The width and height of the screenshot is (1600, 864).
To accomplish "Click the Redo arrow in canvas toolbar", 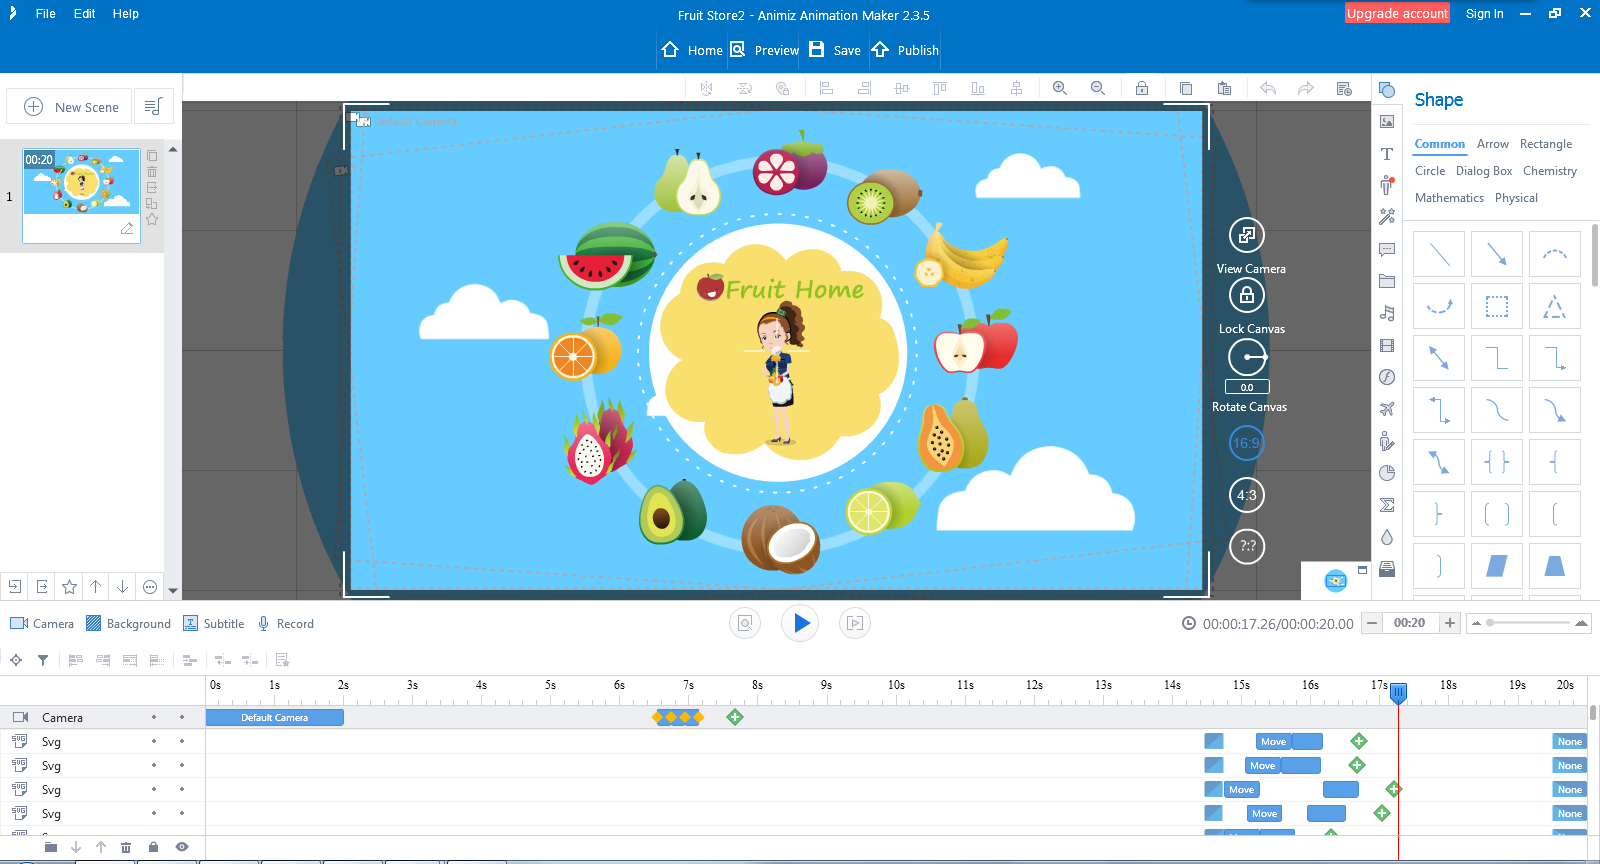I will click(1306, 88).
